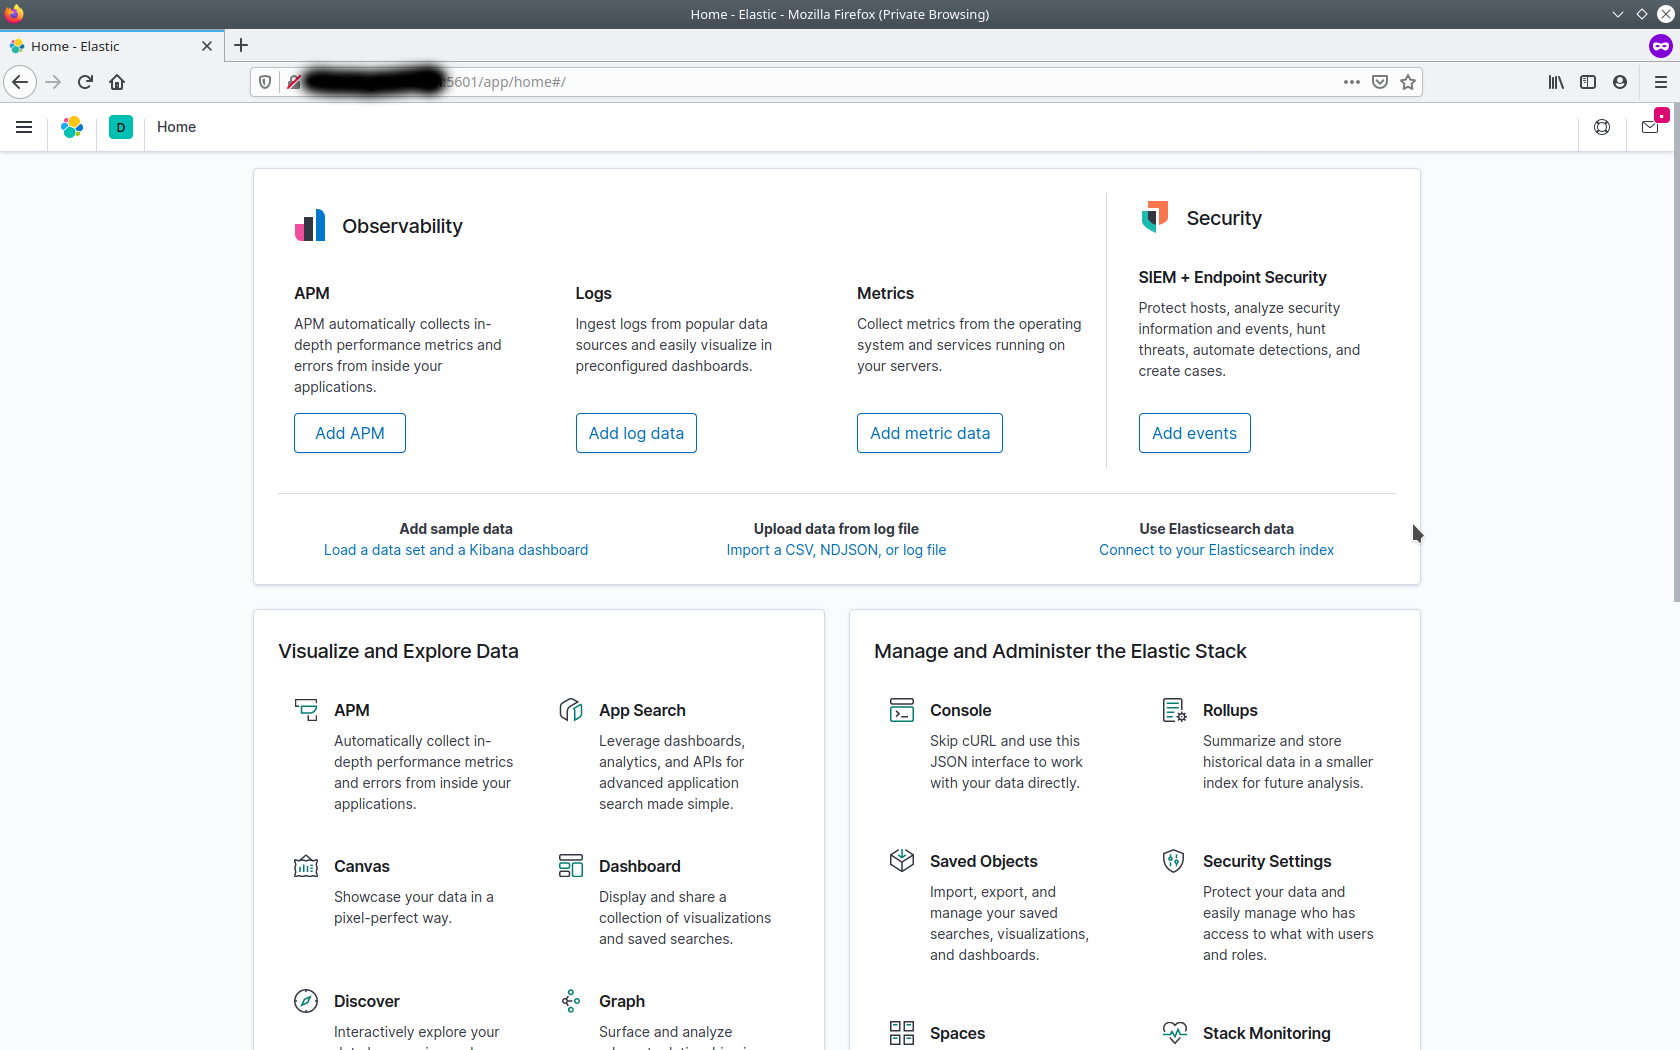This screenshot has height=1050, width=1680.
Task: Click the Firefox logo in title bar
Action: tap(14, 13)
